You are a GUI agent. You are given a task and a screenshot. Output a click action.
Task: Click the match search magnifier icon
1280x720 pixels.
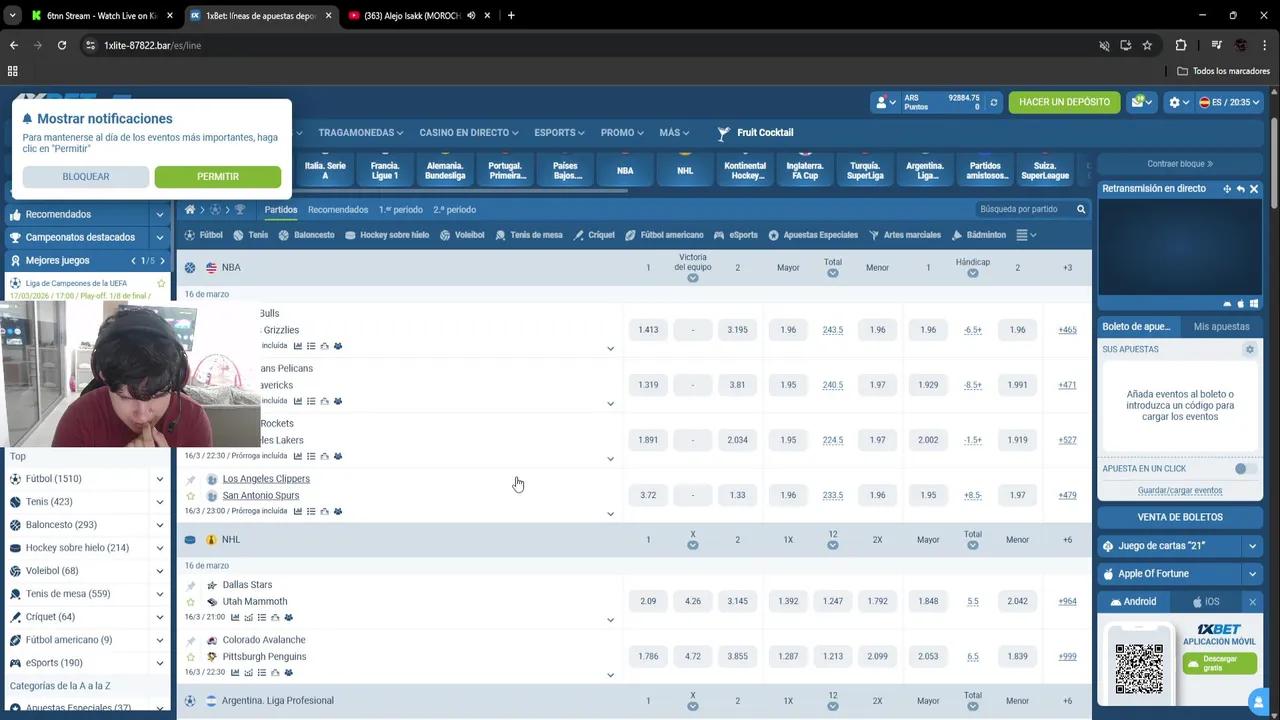[x=1081, y=210]
